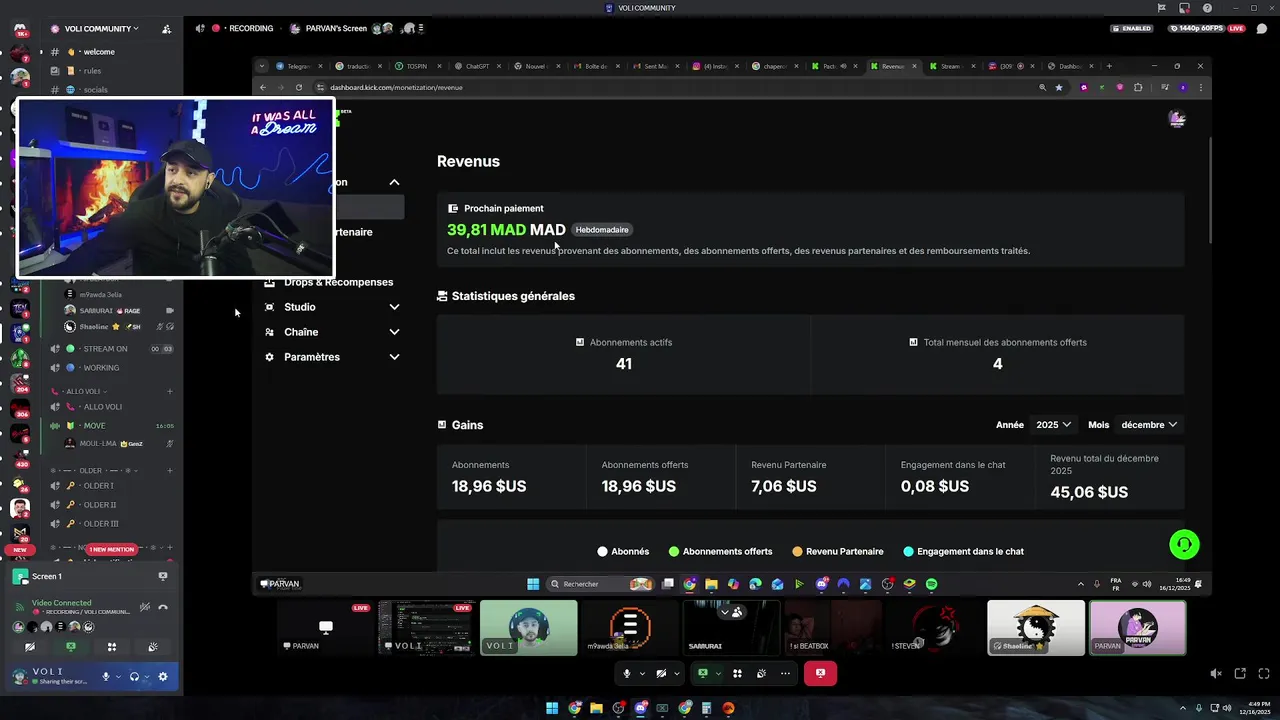This screenshot has width=1280, height=720.
Task: Toggle the Revenu Partenaire chart legend
Action: [838, 551]
